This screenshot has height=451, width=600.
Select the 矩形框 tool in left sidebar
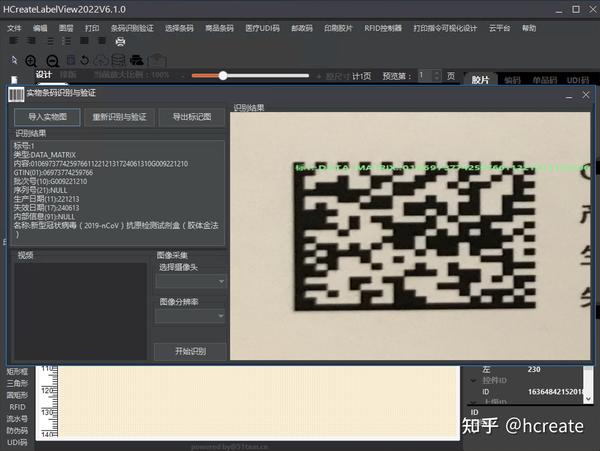(x=17, y=371)
